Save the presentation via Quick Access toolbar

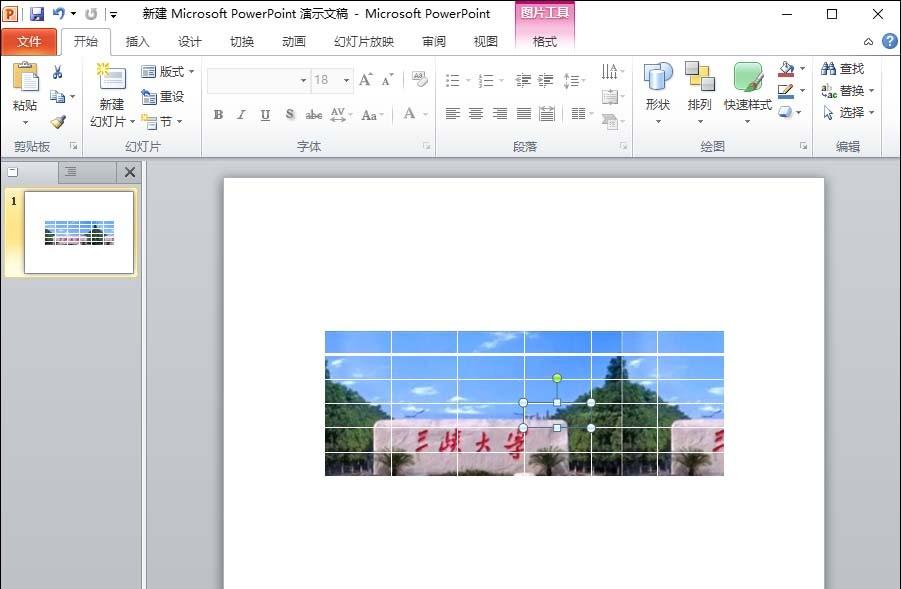pos(35,11)
